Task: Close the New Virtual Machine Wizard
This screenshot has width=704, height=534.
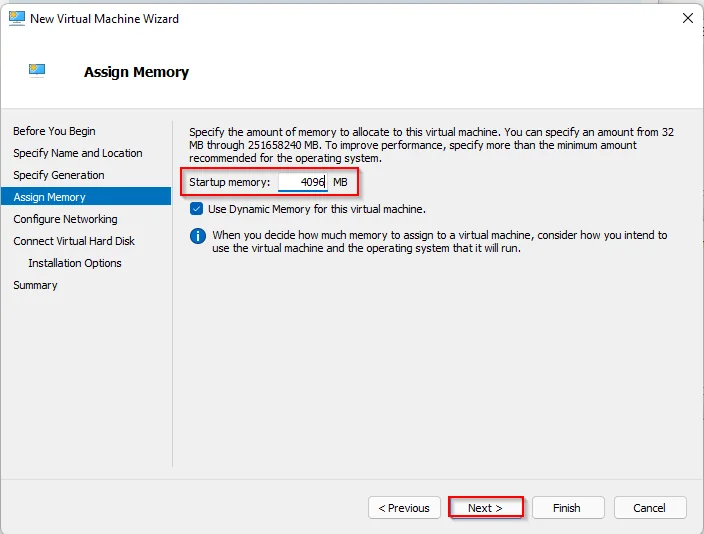Action: click(x=687, y=18)
